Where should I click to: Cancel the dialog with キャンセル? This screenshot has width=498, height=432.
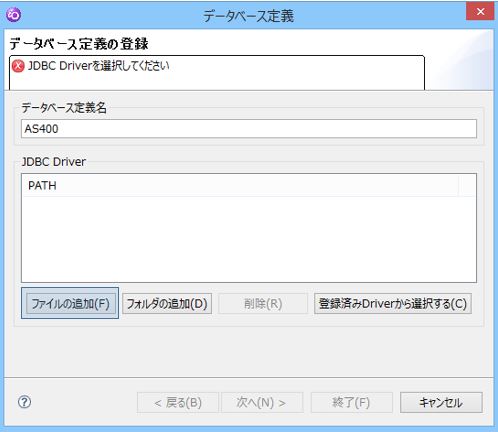point(441,403)
